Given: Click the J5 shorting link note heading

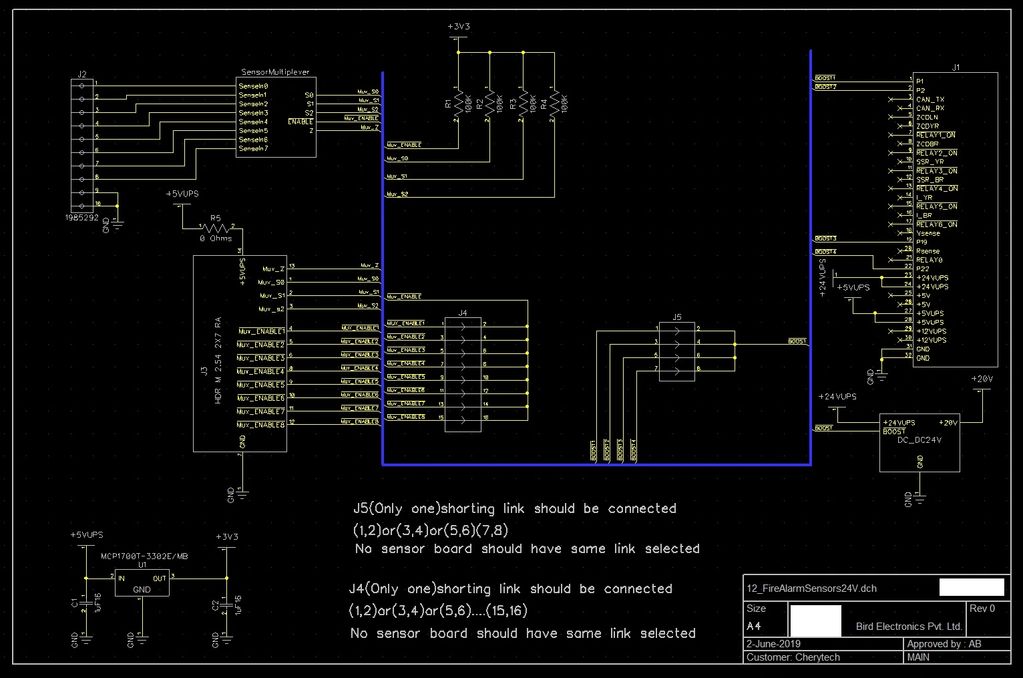Looking at the screenshot, I should click(515, 508).
